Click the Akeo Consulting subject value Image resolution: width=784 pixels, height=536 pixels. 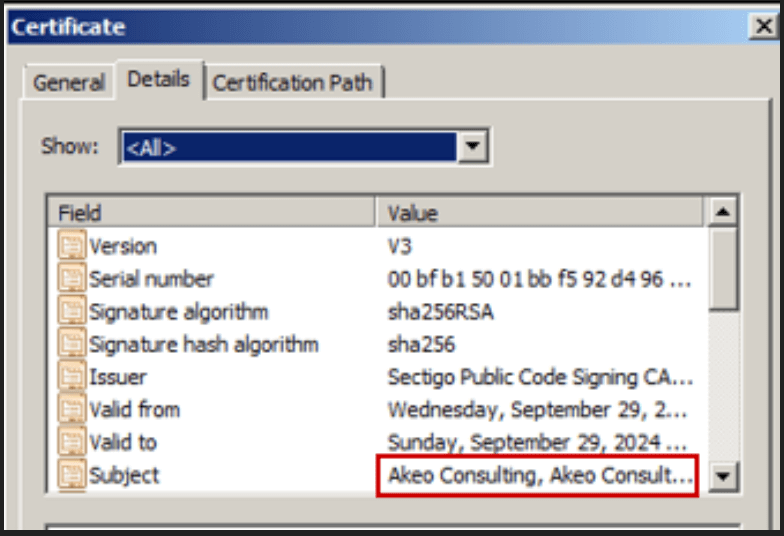pos(540,475)
